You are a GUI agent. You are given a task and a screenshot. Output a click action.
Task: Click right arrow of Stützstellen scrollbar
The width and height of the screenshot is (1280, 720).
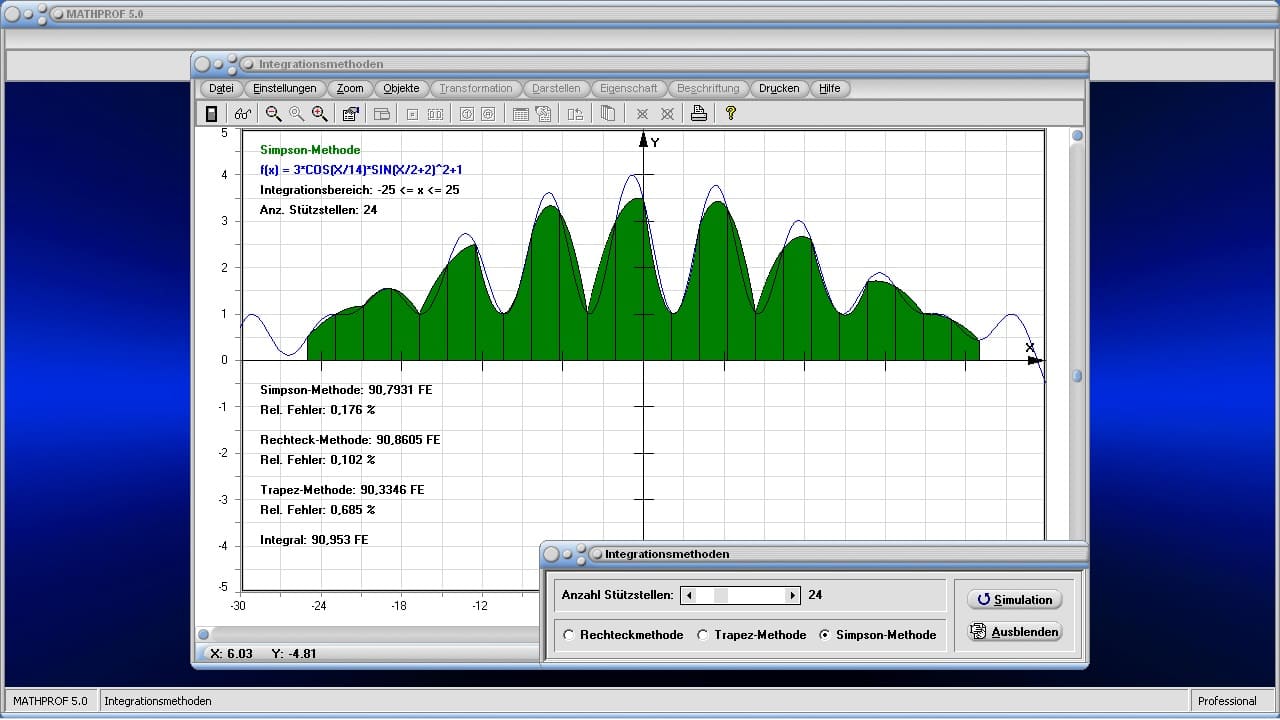point(792,595)
